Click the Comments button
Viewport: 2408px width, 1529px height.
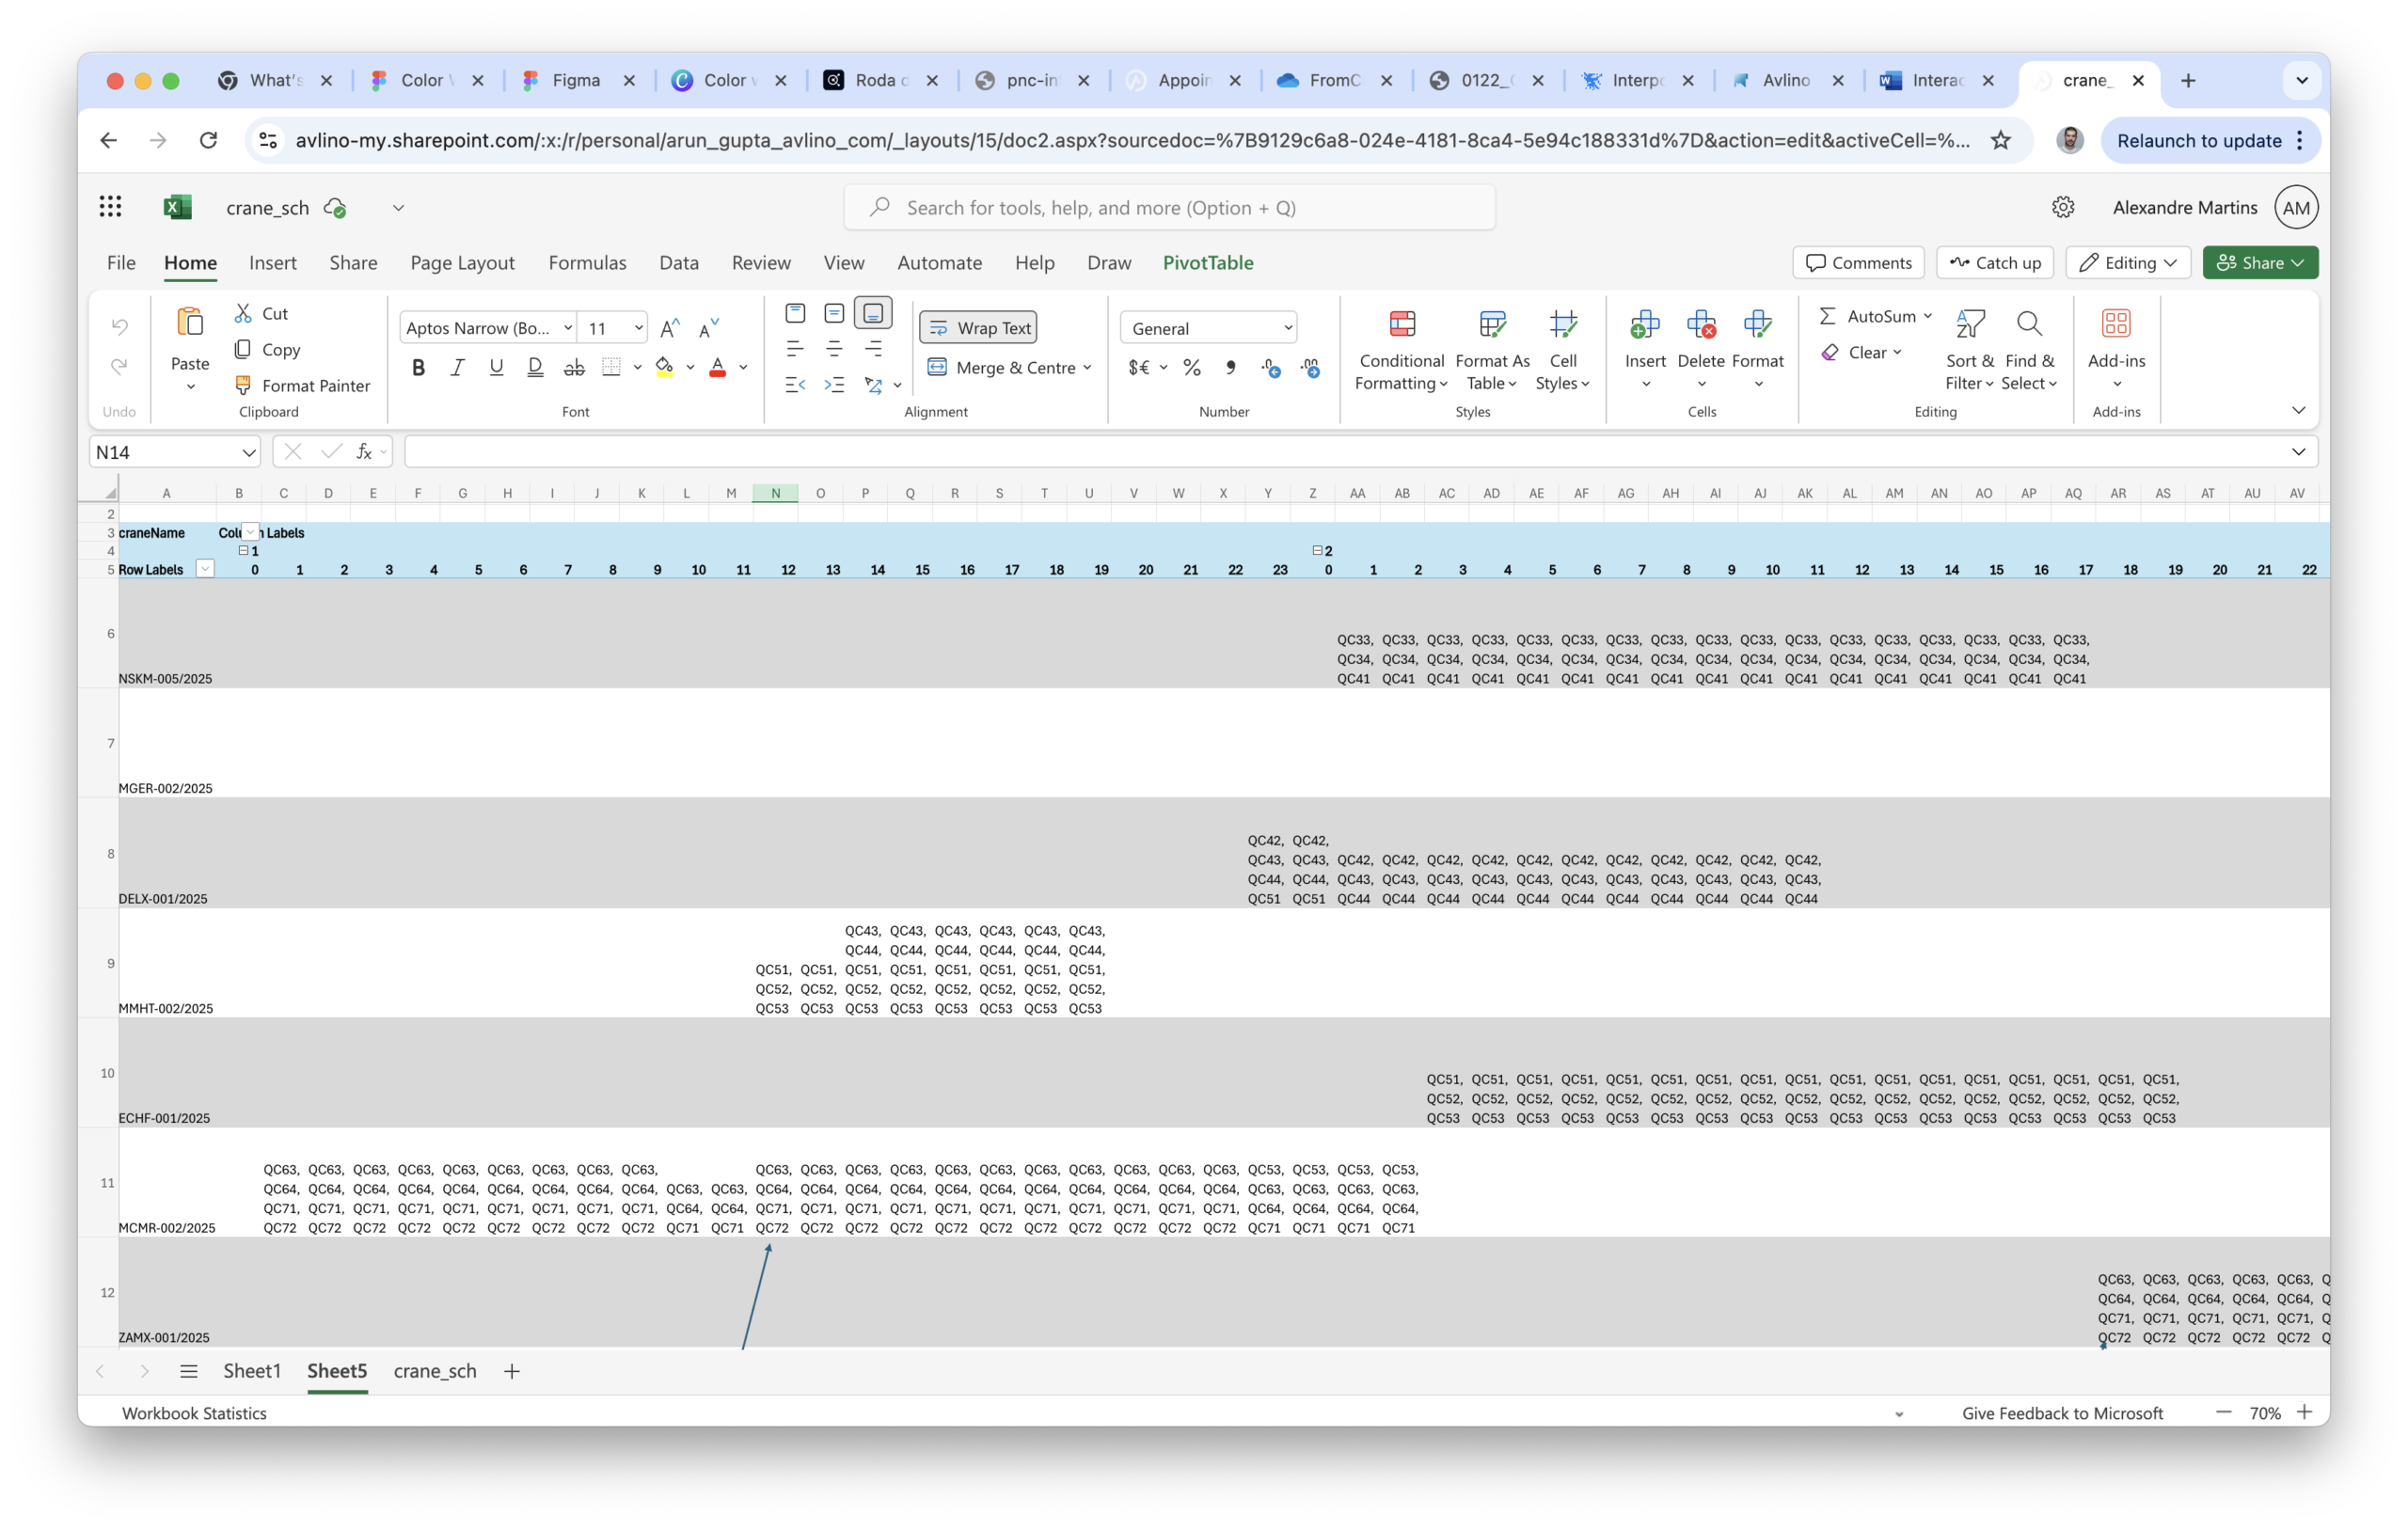1858,263
